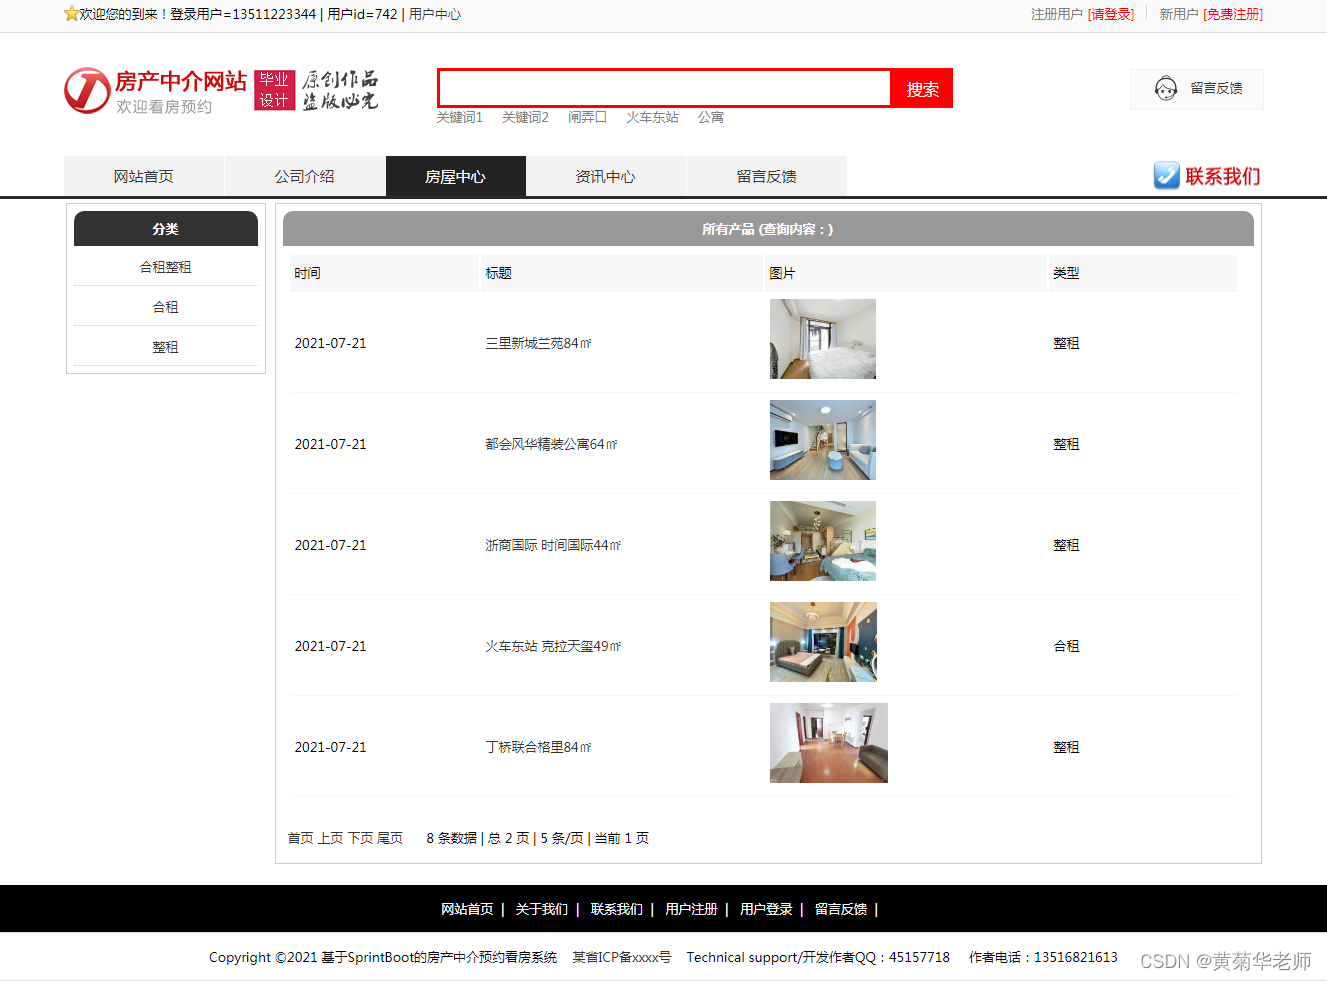1327x981 pixels.
Task: Open 公司介绍 nav tab
Action: (305, 176)
